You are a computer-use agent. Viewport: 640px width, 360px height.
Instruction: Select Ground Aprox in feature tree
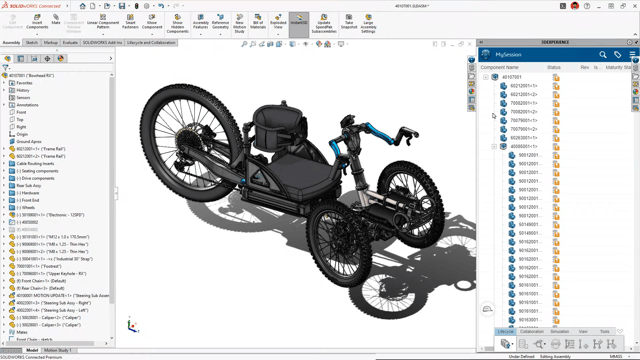29,142
